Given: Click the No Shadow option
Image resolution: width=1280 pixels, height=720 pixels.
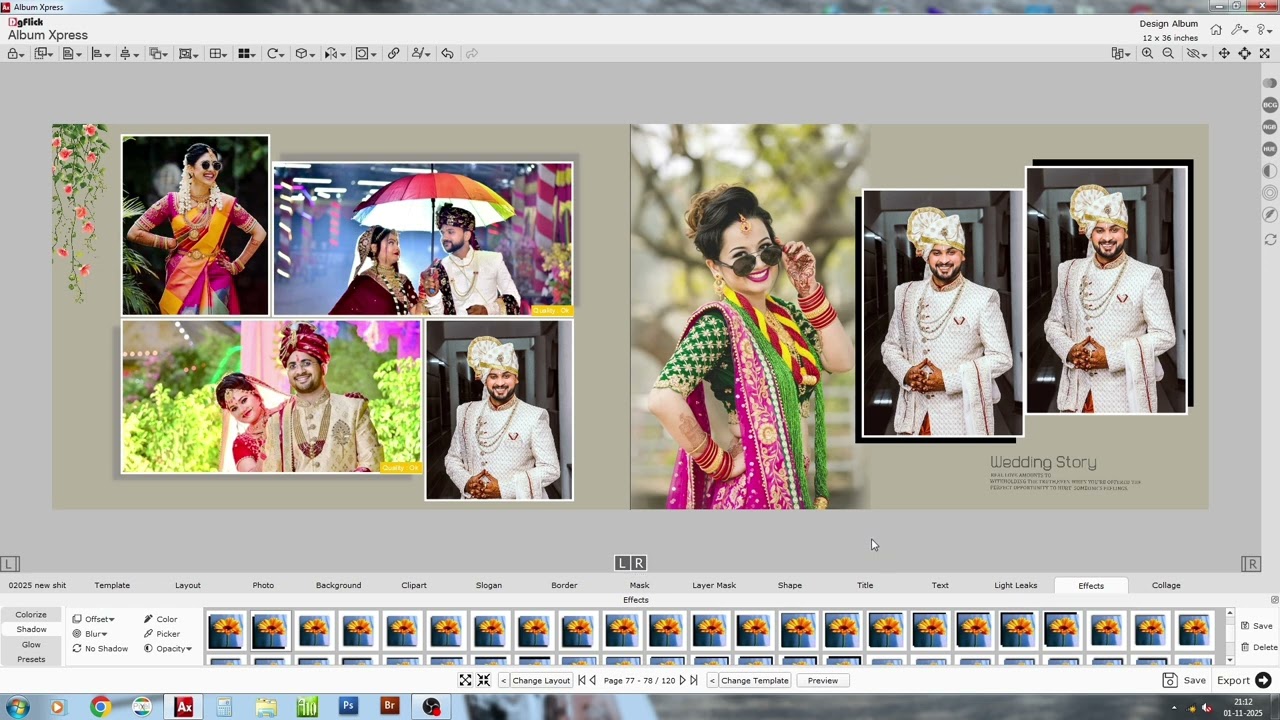Looking at the screenshot, I should (x=100, y=649).
